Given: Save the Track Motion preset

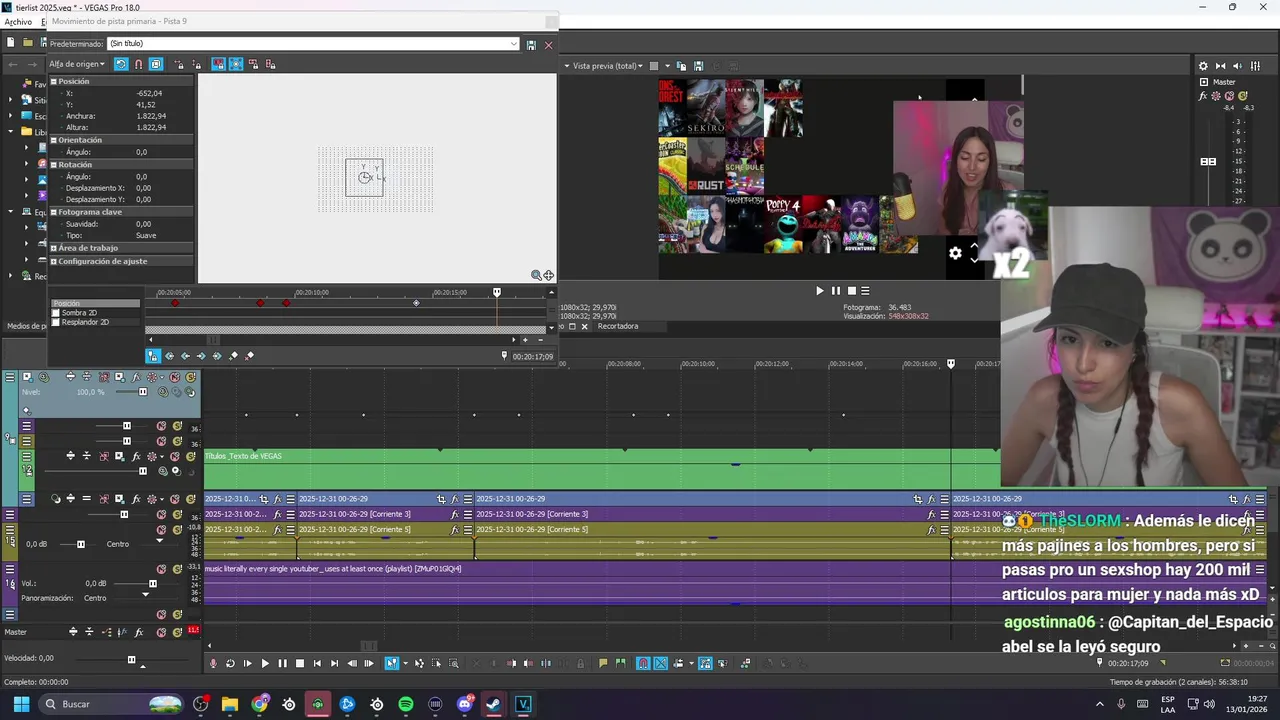Looking at the screenshot, I should (x=531, y=45).
